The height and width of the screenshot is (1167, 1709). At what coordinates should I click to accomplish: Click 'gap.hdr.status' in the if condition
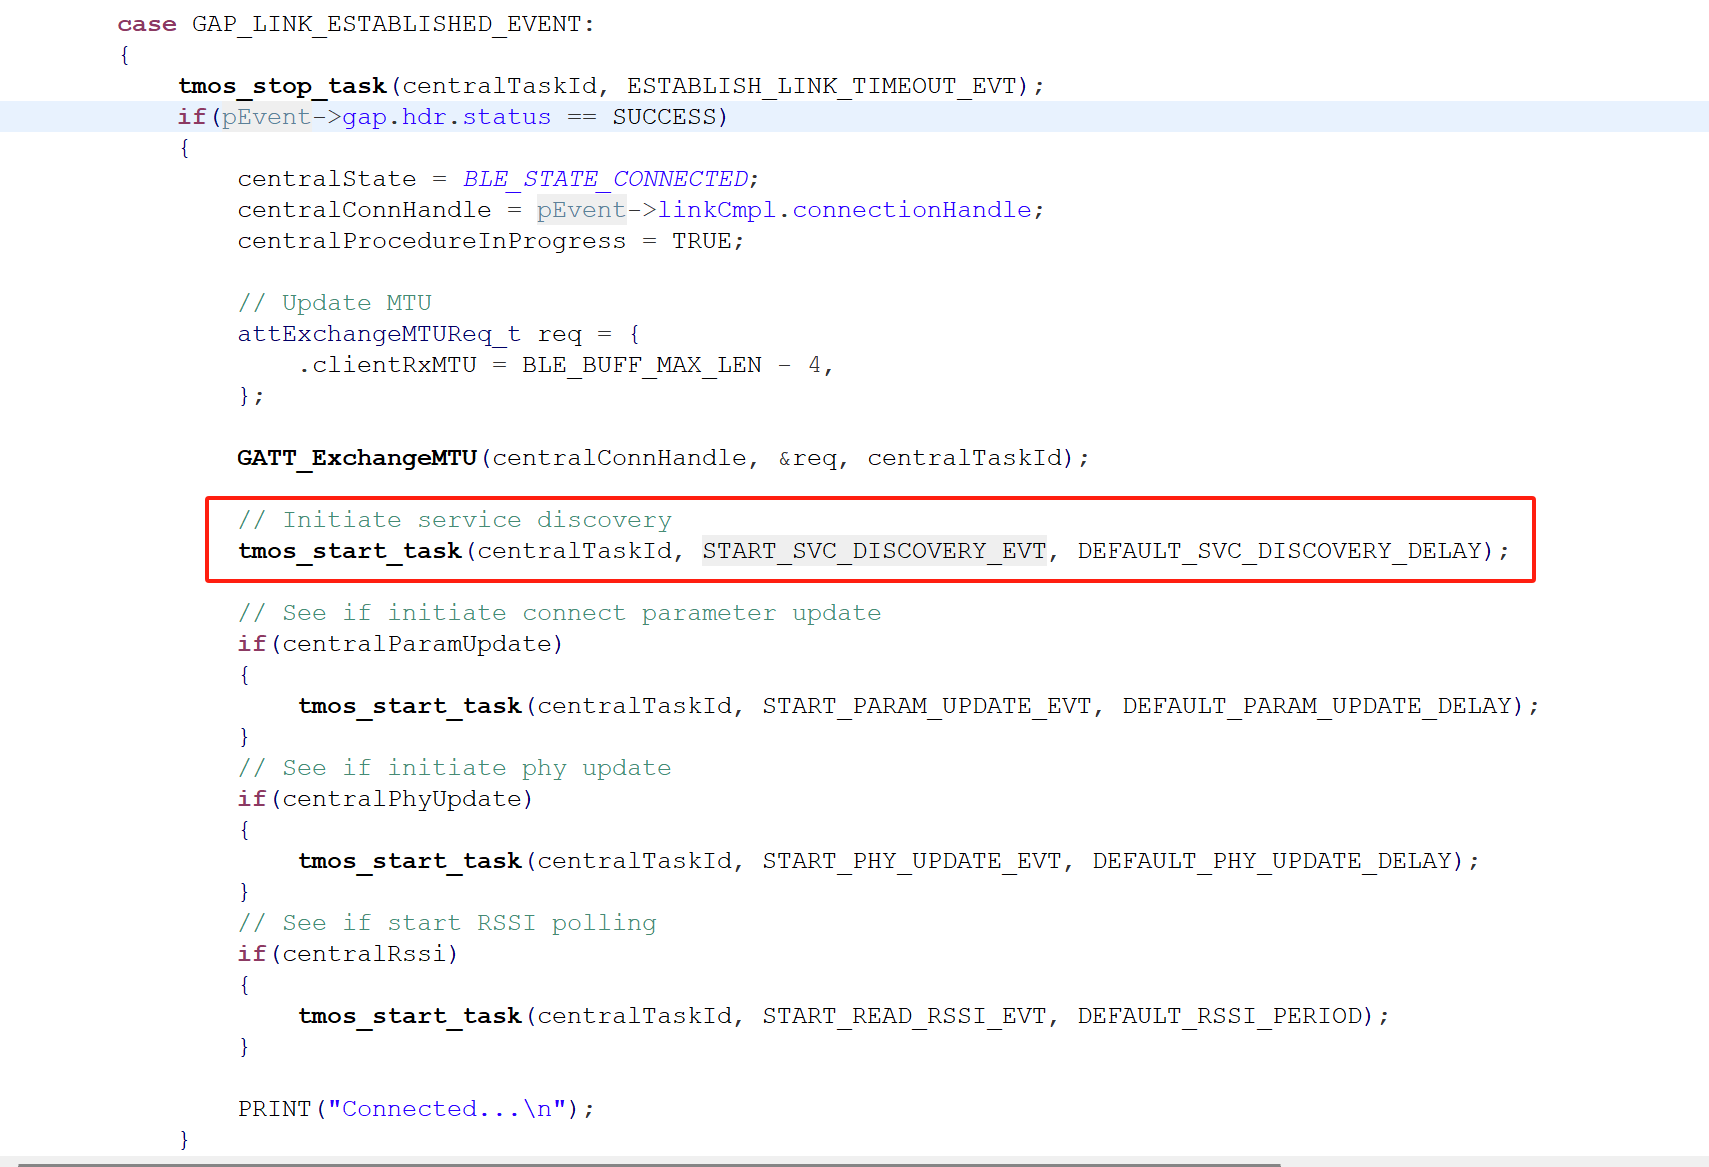pos(446,117)
